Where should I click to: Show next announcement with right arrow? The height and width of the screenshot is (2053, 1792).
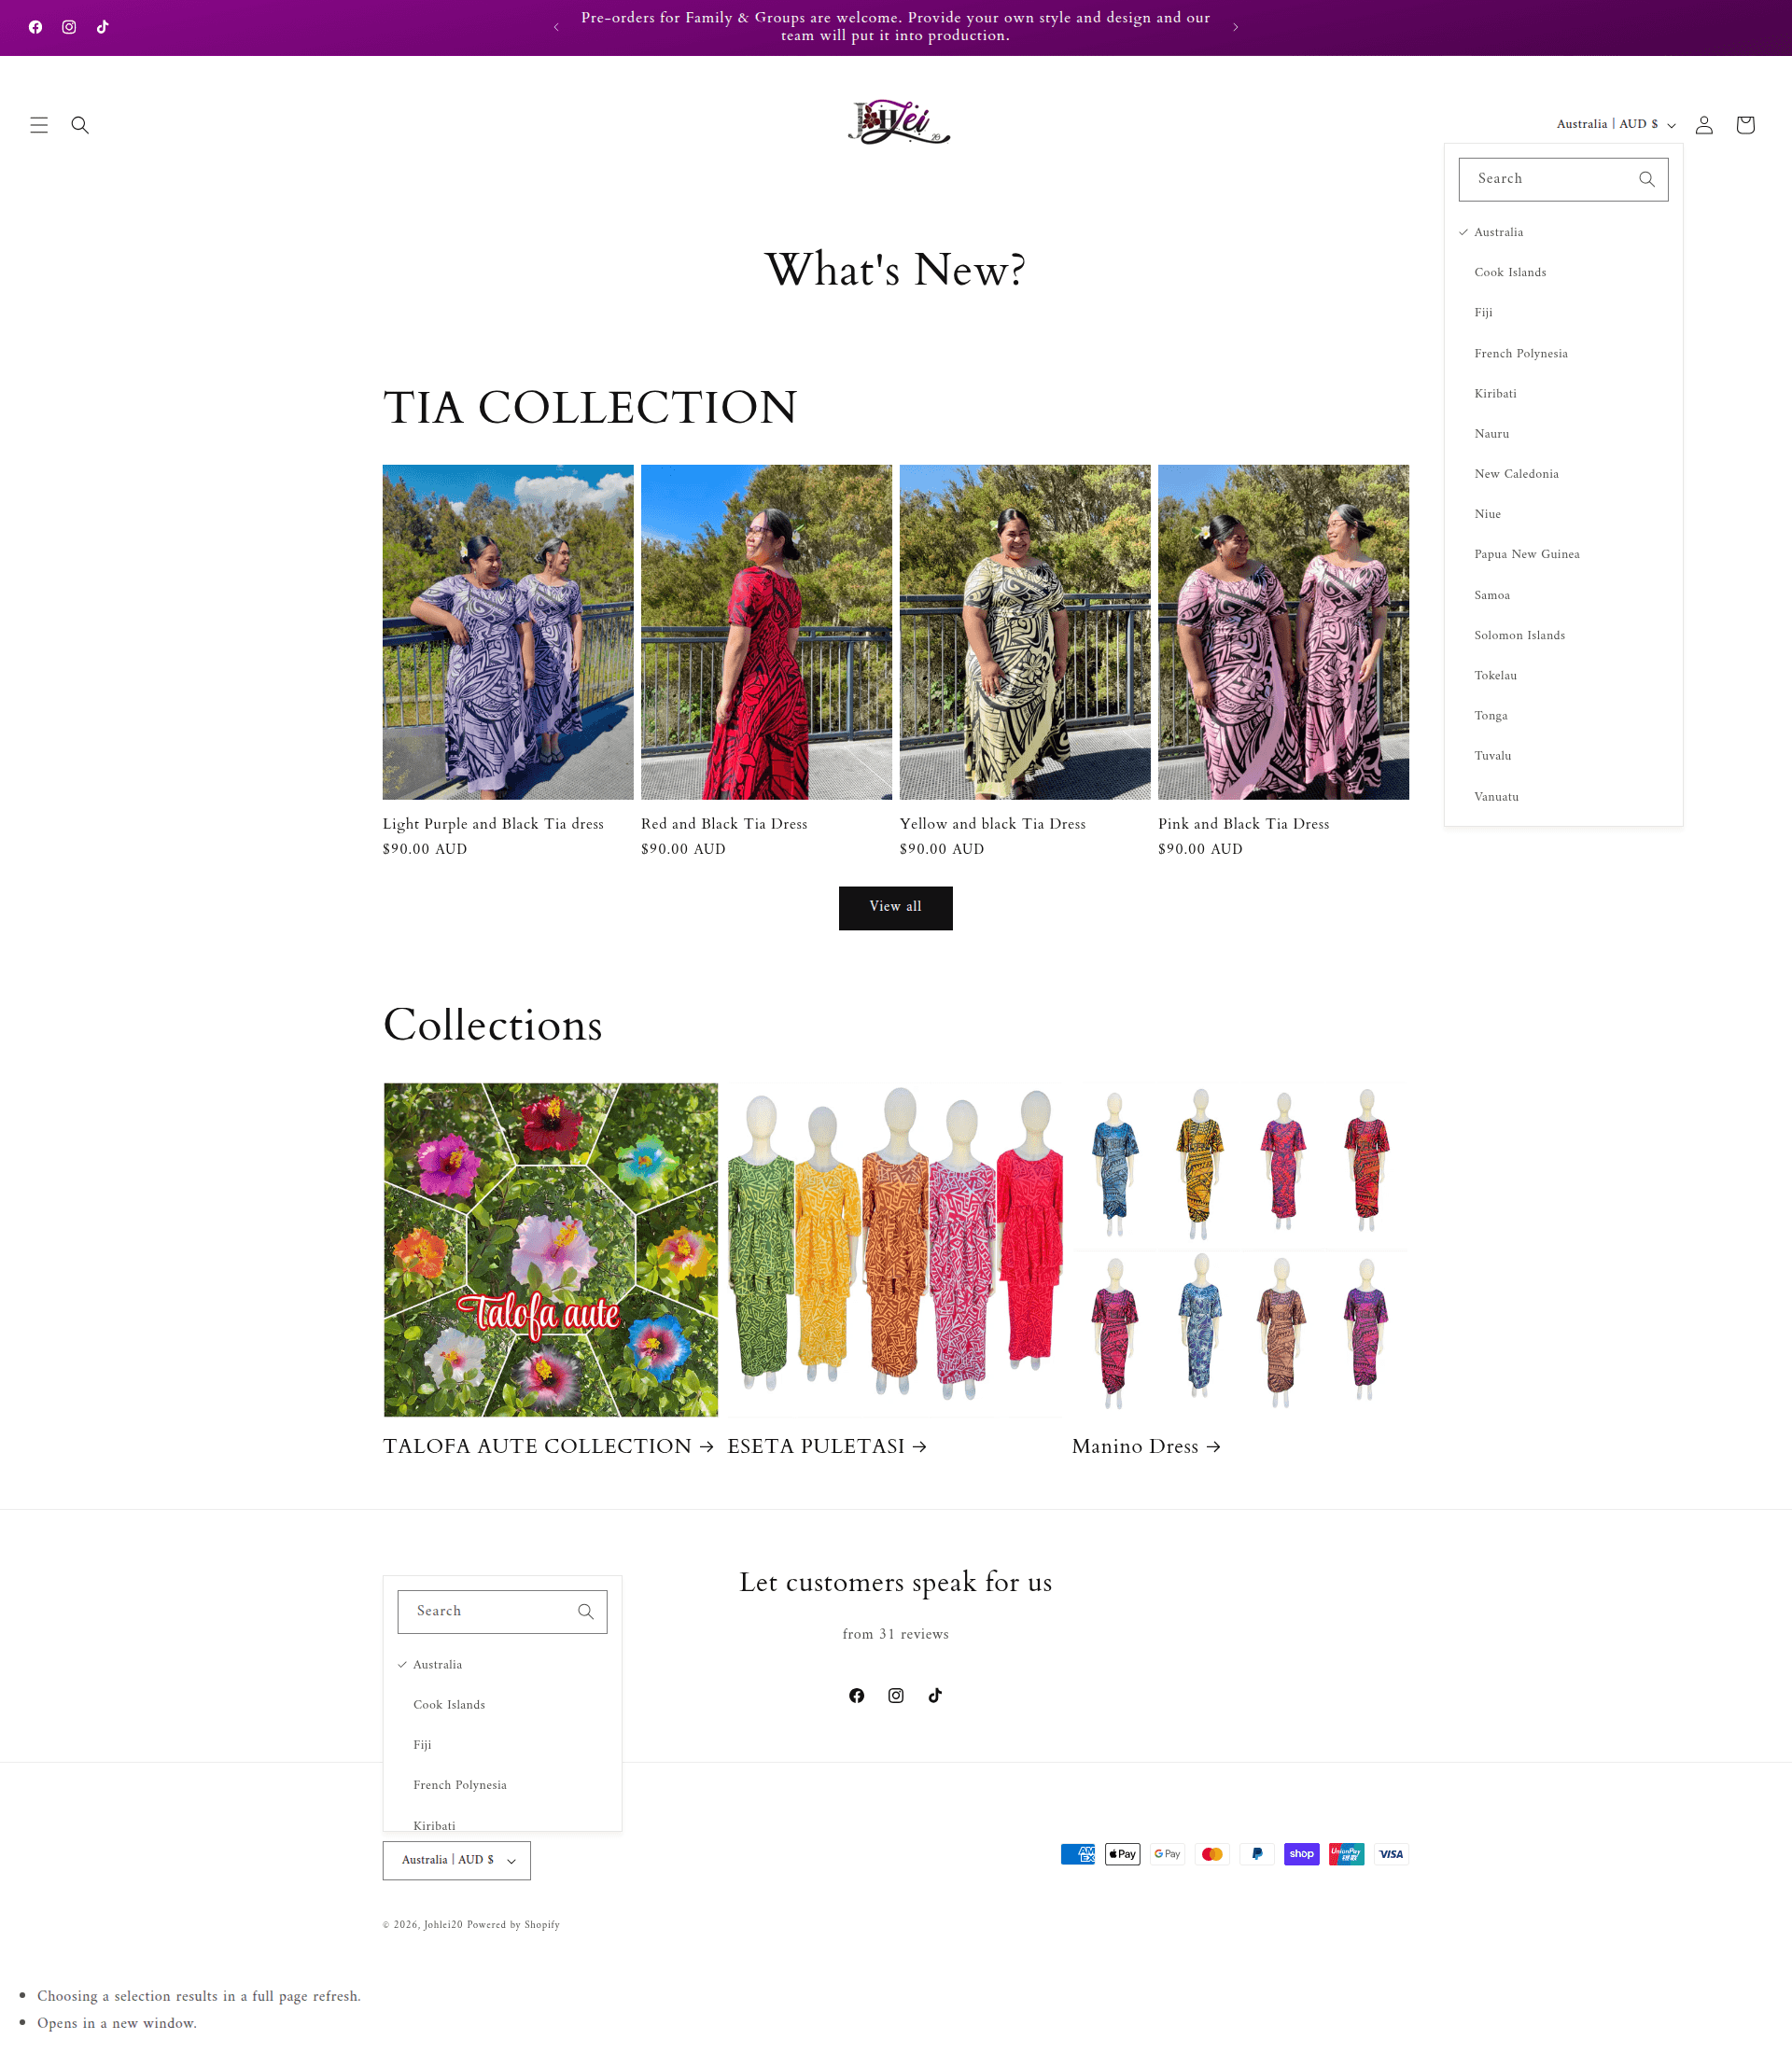1235,27
